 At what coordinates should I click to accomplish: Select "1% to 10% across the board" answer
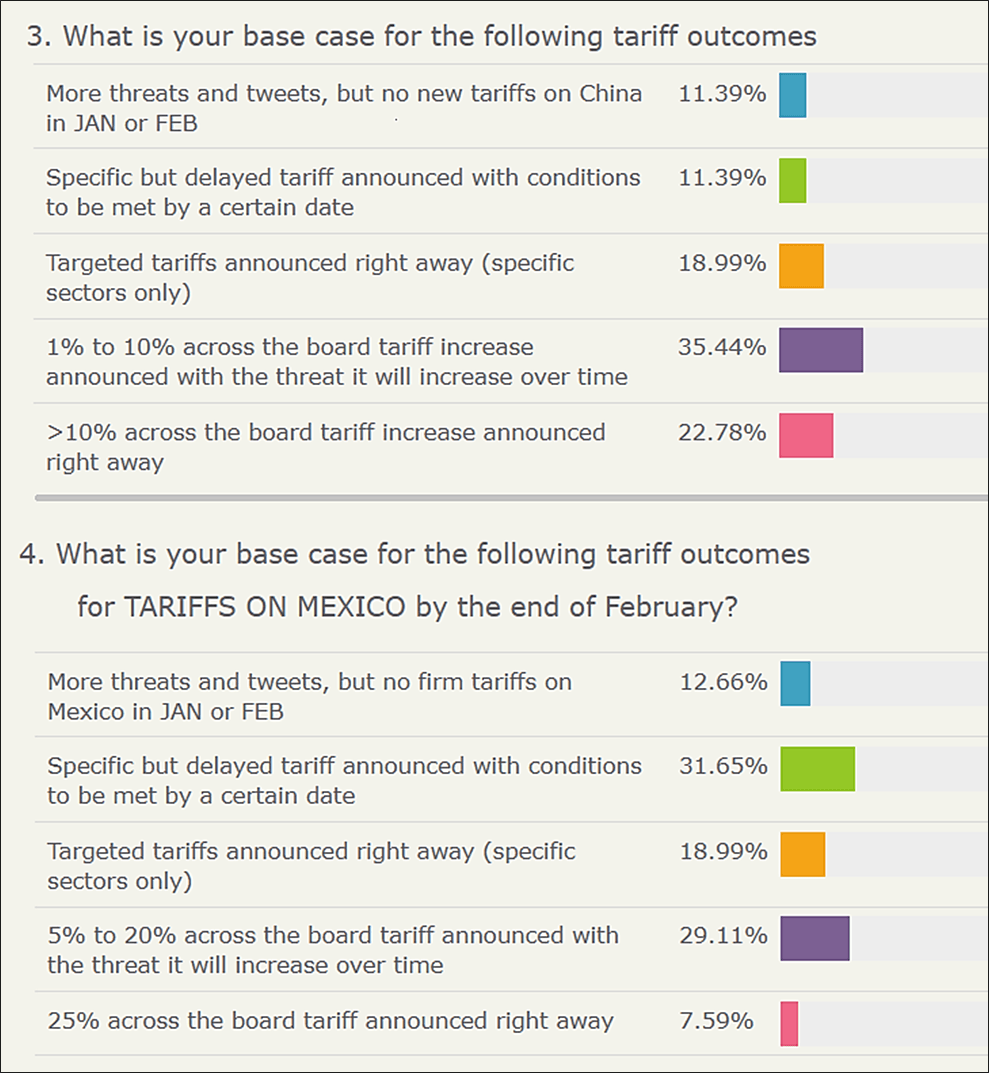[336, 362]
